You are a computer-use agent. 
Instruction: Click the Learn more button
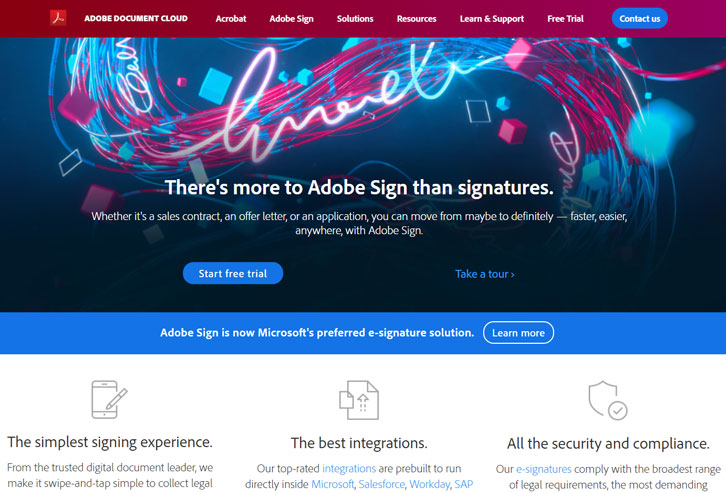coord(518,333)
